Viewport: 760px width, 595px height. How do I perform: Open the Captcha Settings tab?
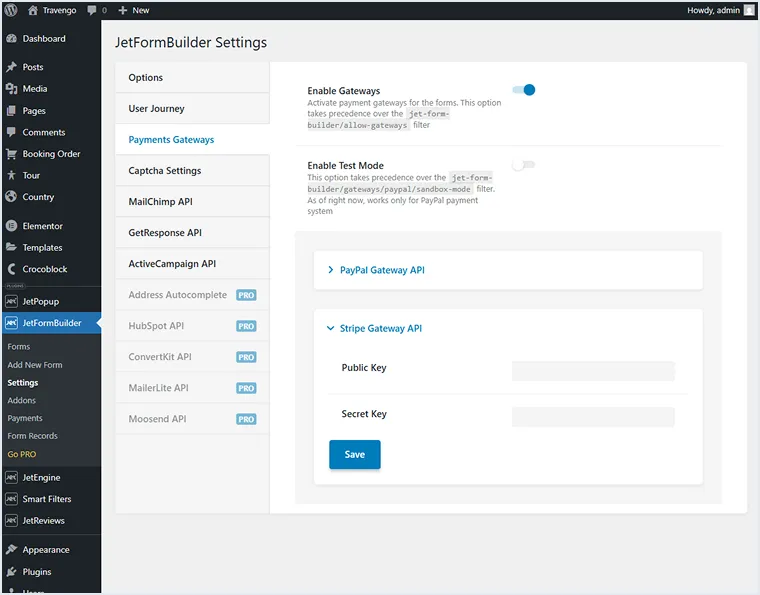point(165,171)
